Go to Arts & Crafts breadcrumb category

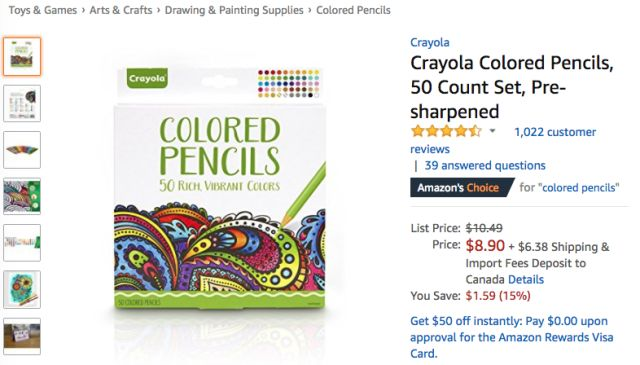pyautogui.click(x=121, y=10)
